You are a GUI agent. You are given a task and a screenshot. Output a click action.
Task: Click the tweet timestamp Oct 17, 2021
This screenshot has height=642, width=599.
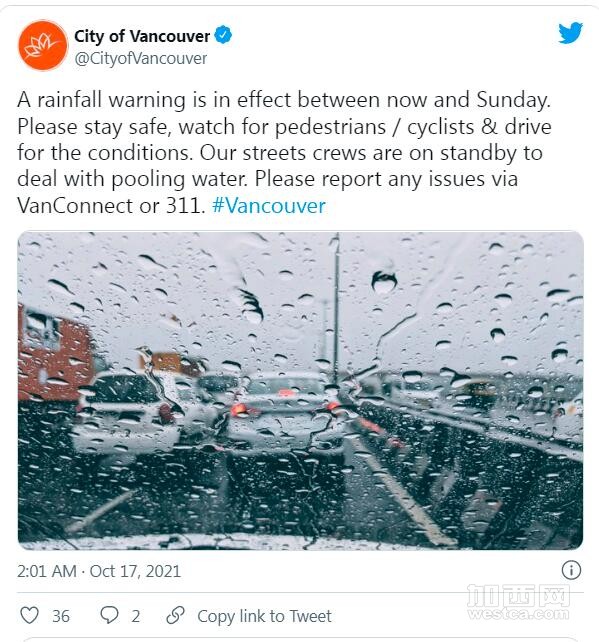(x=135, y=571)
